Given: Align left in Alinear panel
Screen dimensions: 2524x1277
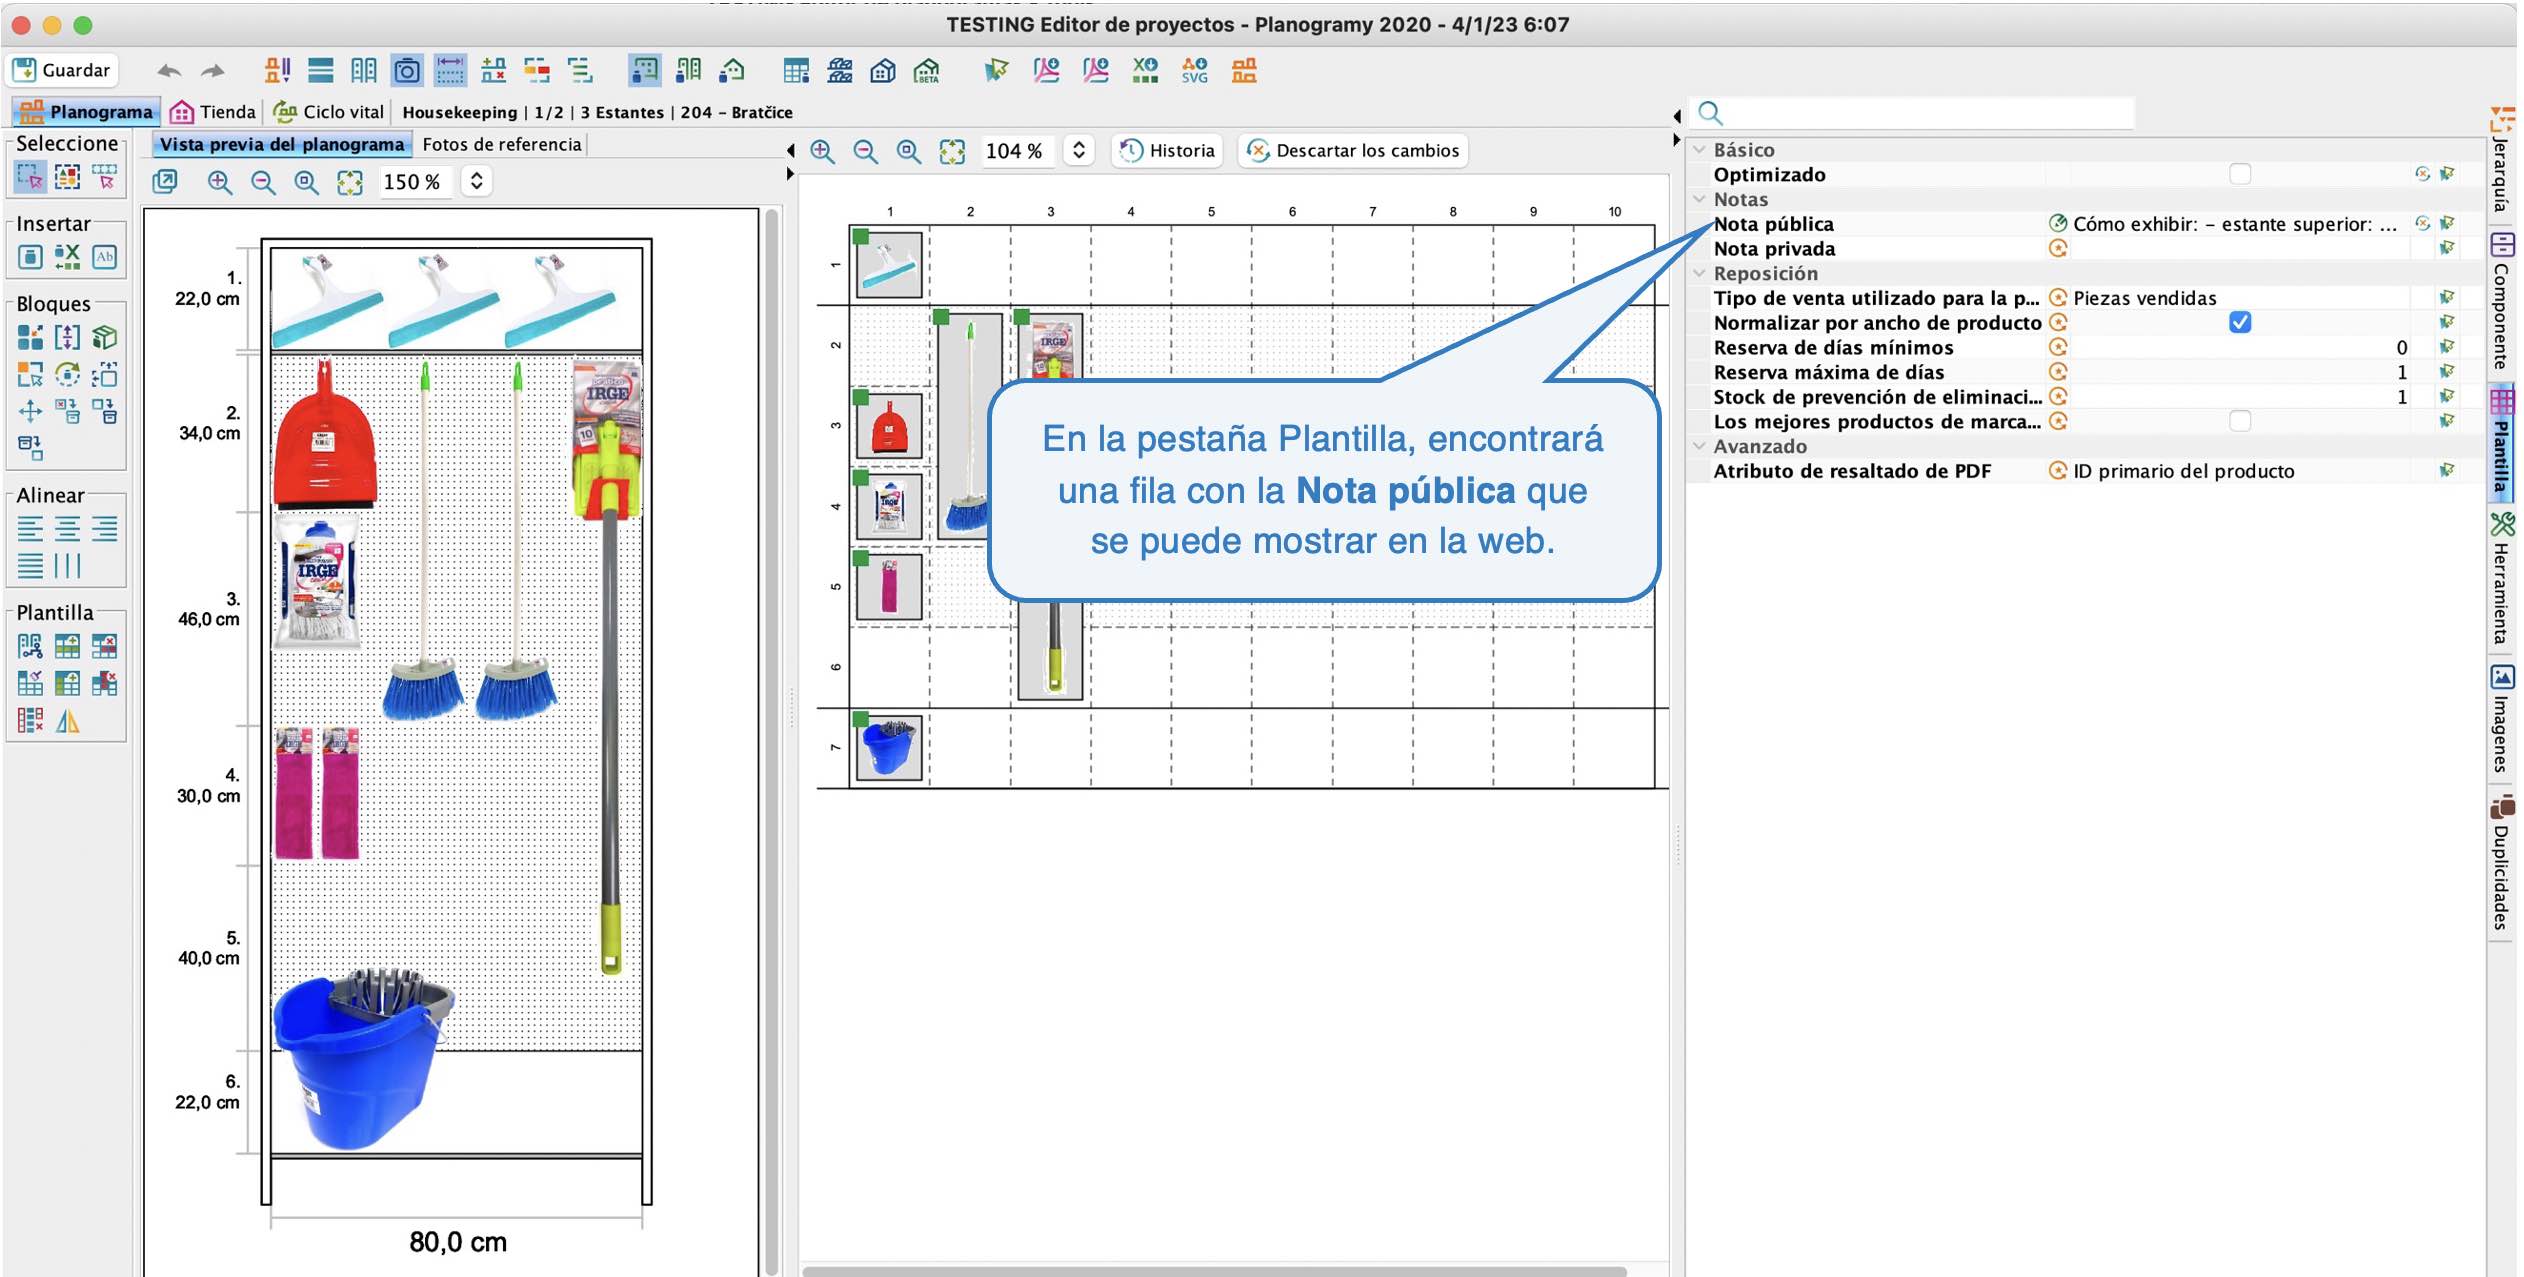Looking at the screenshot, I should (x=30, y=528).
